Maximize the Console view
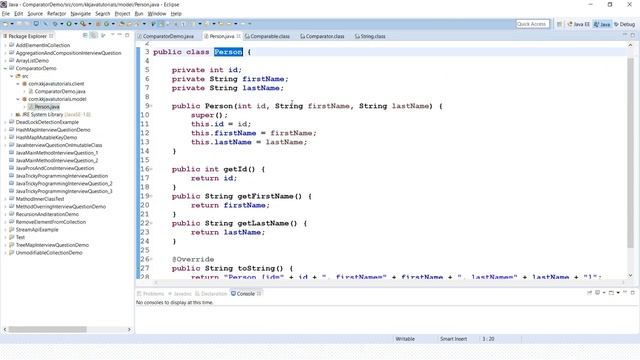 (x=633, y=293)
